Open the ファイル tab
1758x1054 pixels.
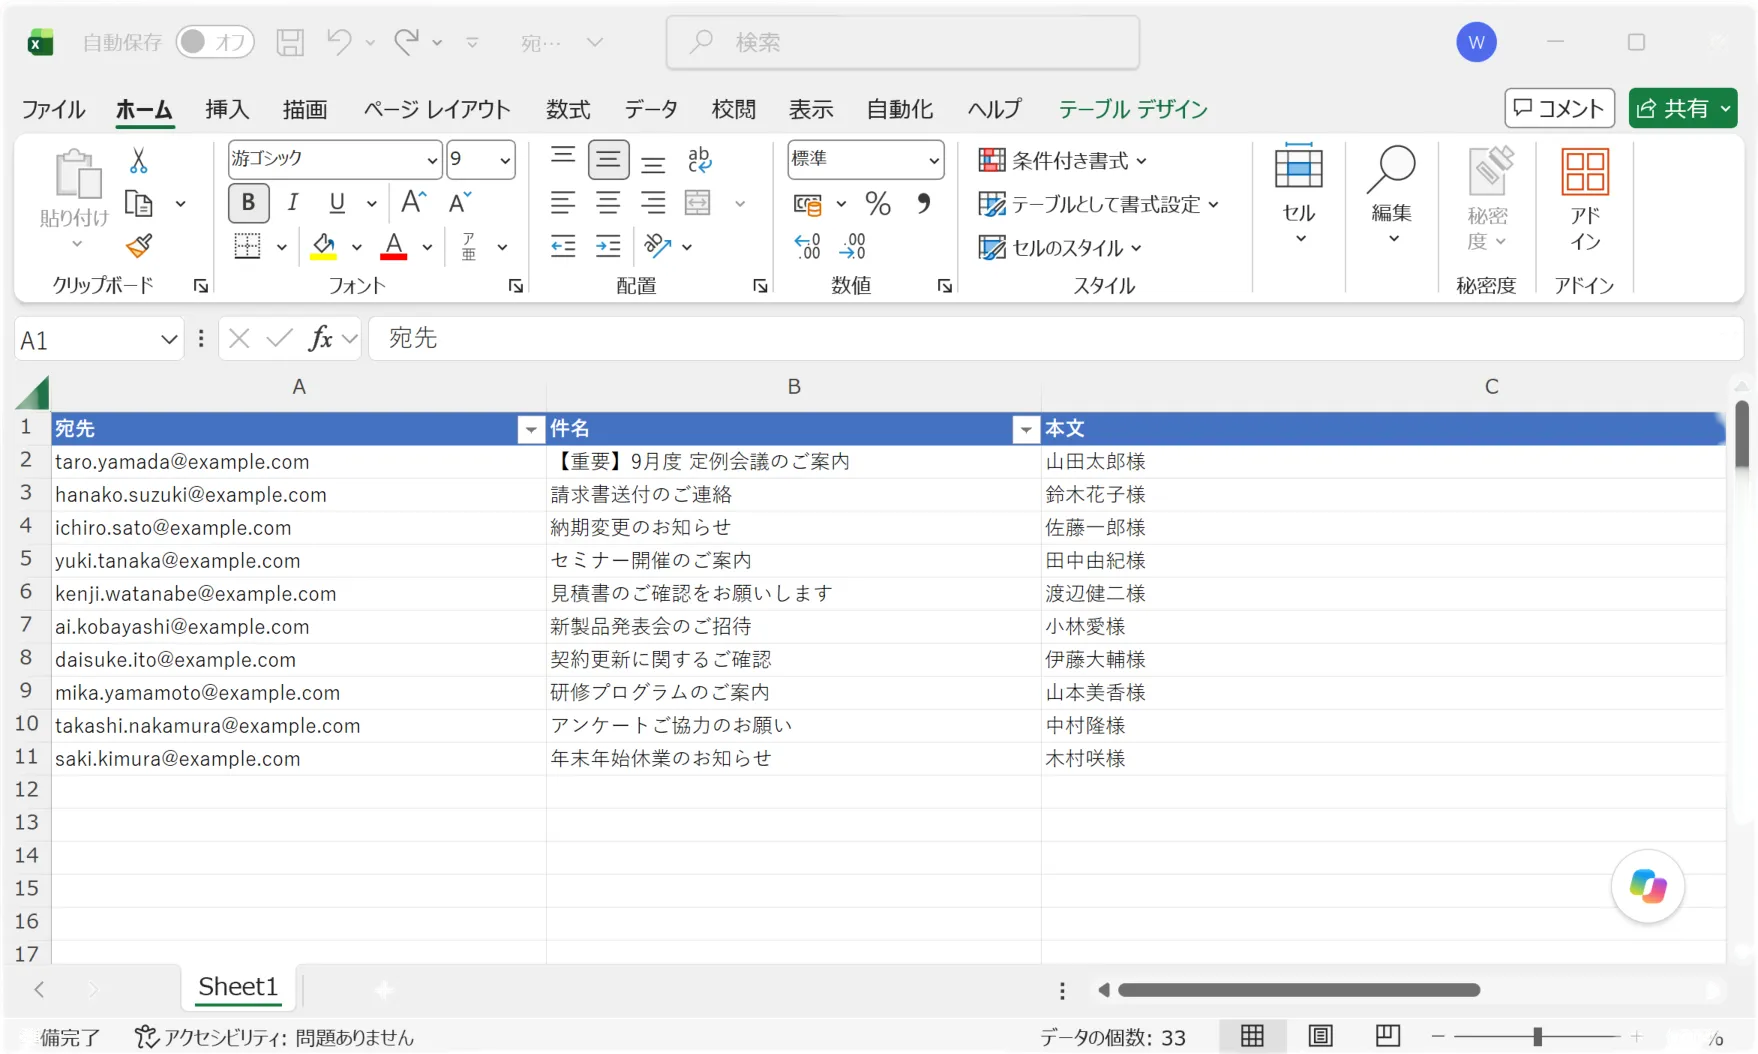pos(53,109)
